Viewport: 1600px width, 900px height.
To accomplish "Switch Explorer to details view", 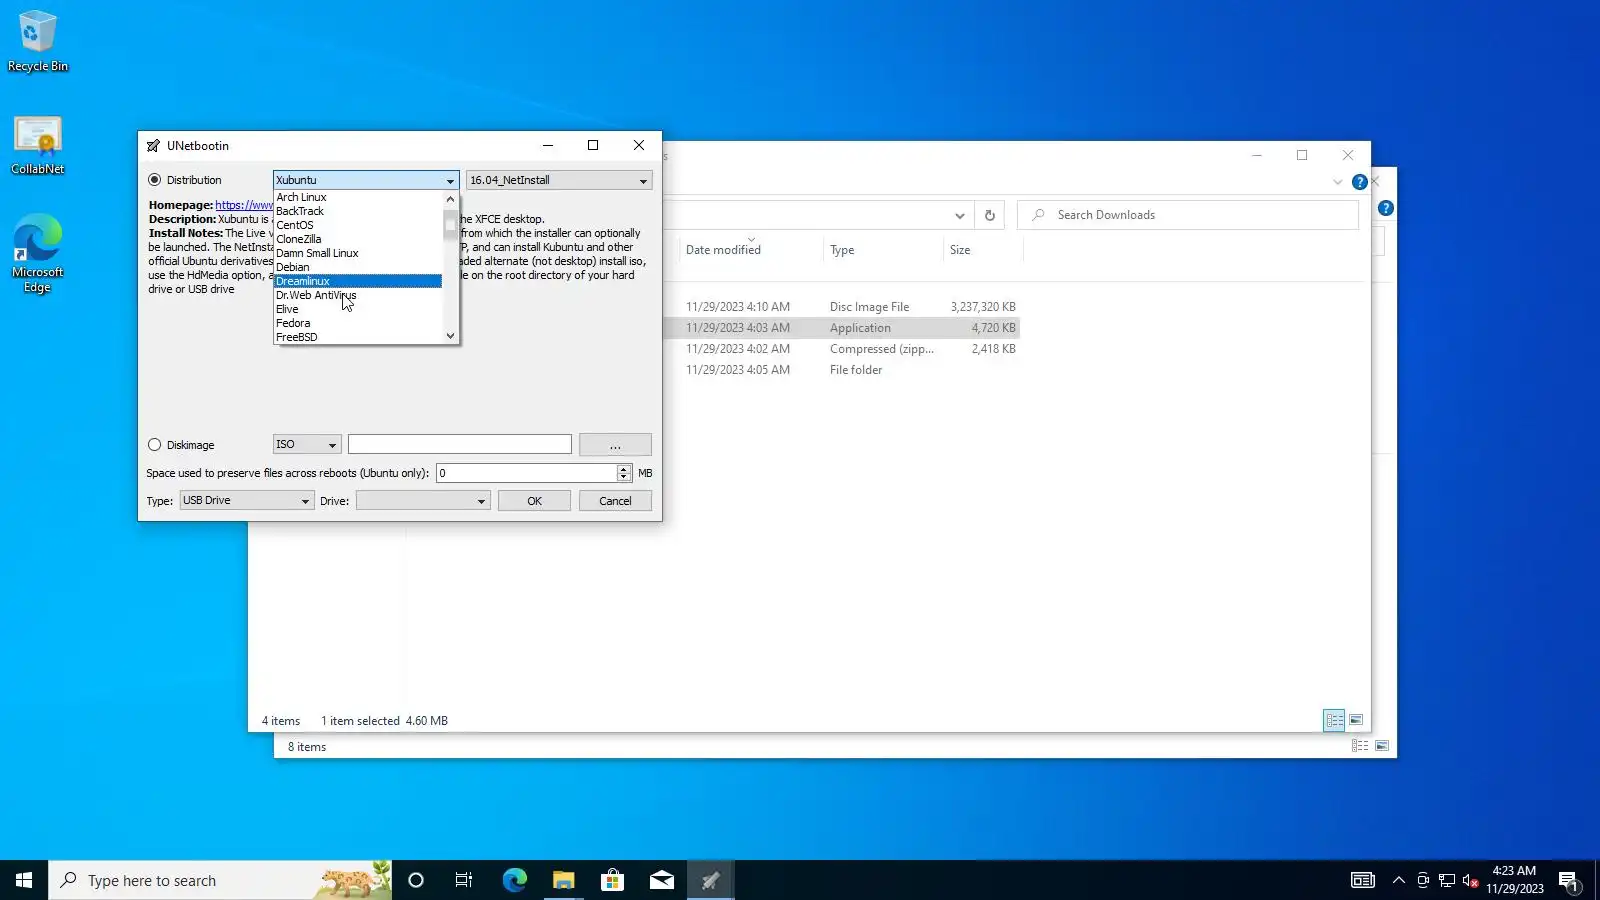I will click(1334, 720).
